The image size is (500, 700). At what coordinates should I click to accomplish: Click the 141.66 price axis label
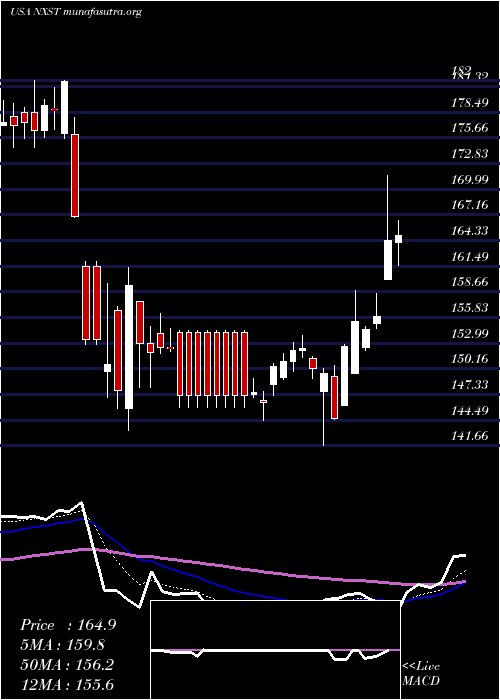tap(469, 436)
